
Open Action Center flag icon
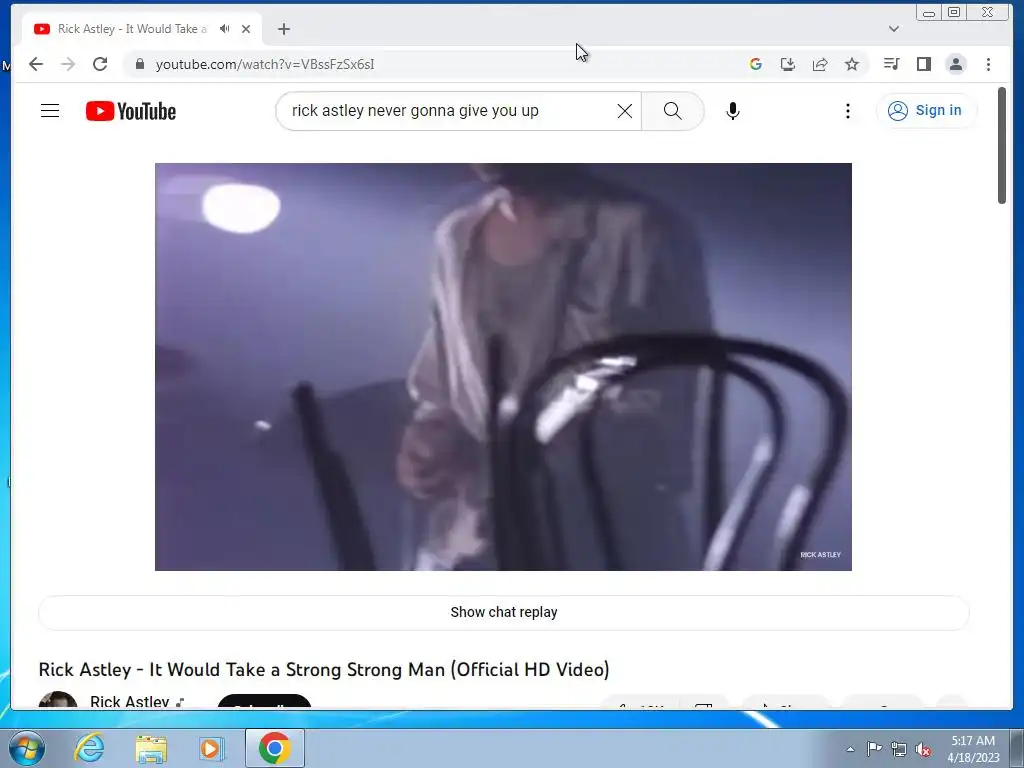coord(874,749)
